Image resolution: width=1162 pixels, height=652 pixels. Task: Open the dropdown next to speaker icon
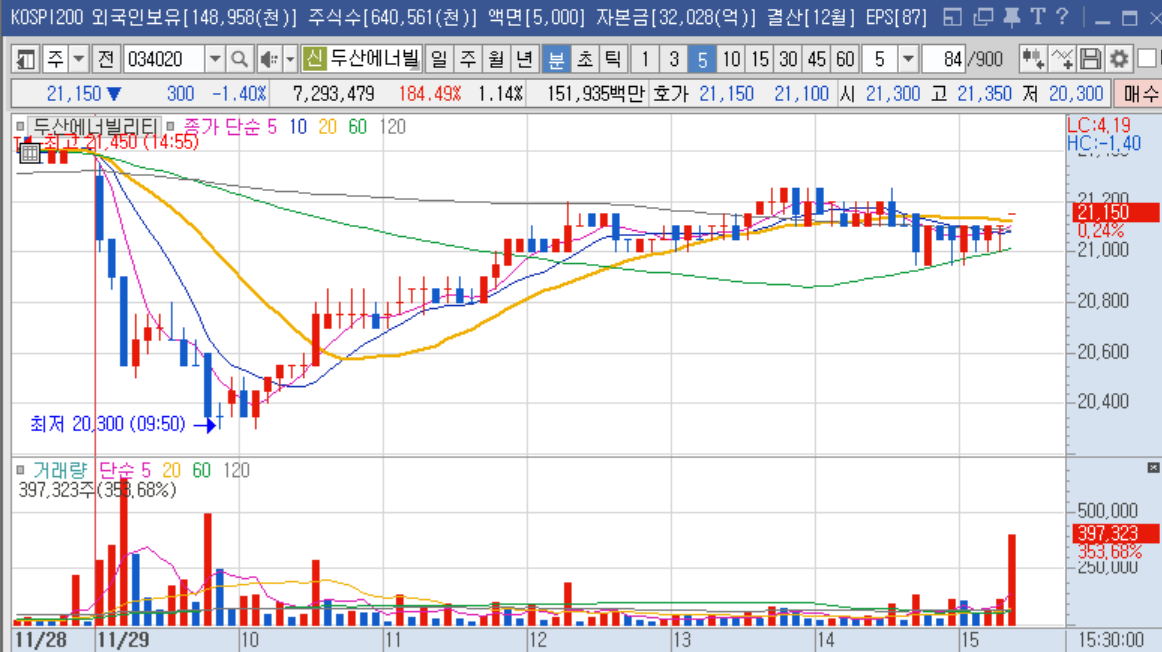click(290, 59)
